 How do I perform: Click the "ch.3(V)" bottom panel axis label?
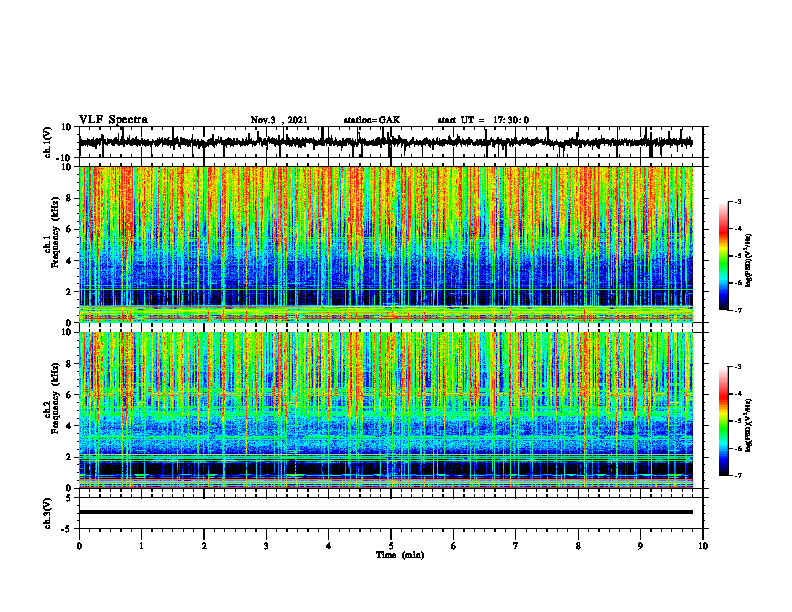tap(48, 514)
